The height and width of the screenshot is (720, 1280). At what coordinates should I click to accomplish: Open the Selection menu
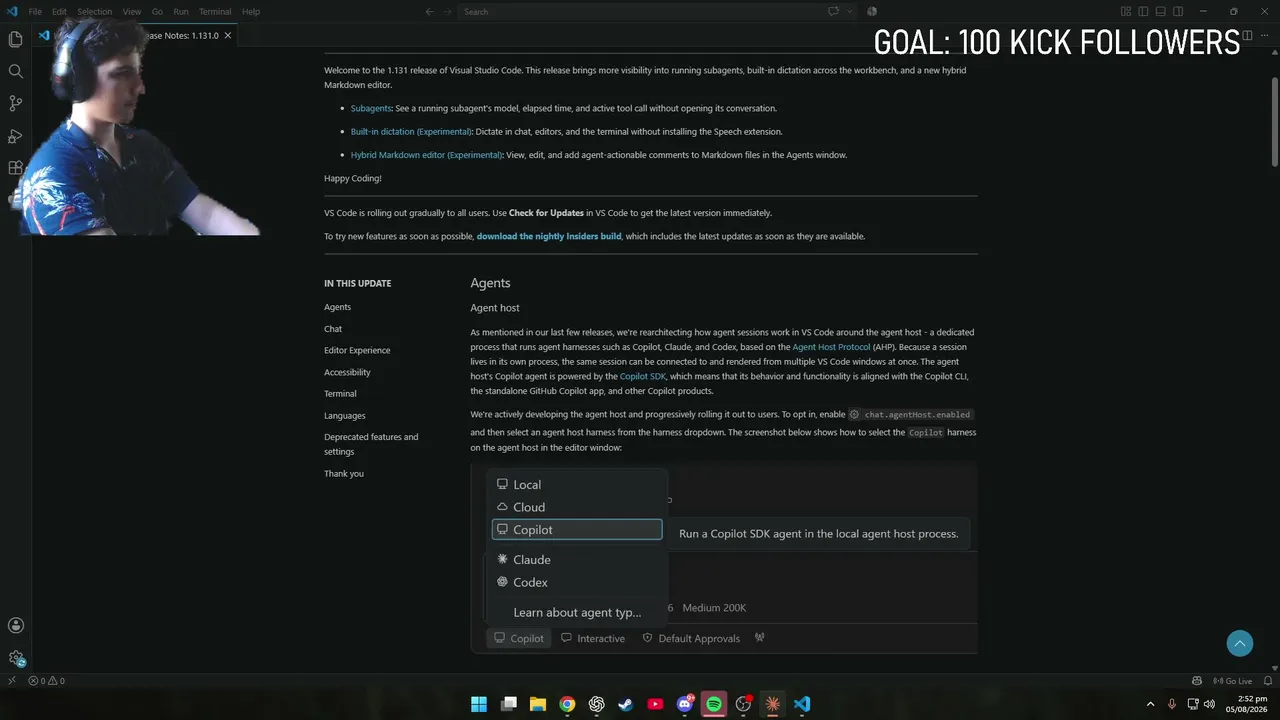click(x=95, y=12)
